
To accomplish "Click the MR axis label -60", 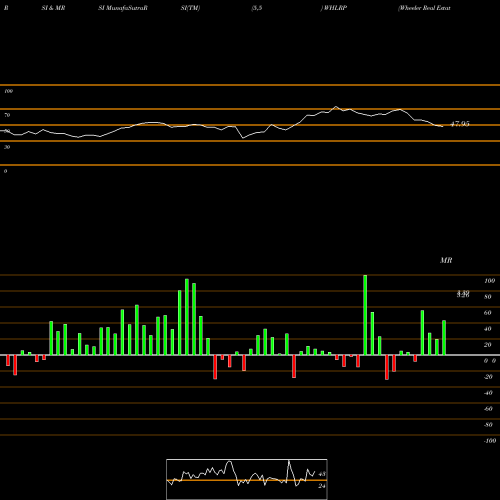I will coord(488,409).
